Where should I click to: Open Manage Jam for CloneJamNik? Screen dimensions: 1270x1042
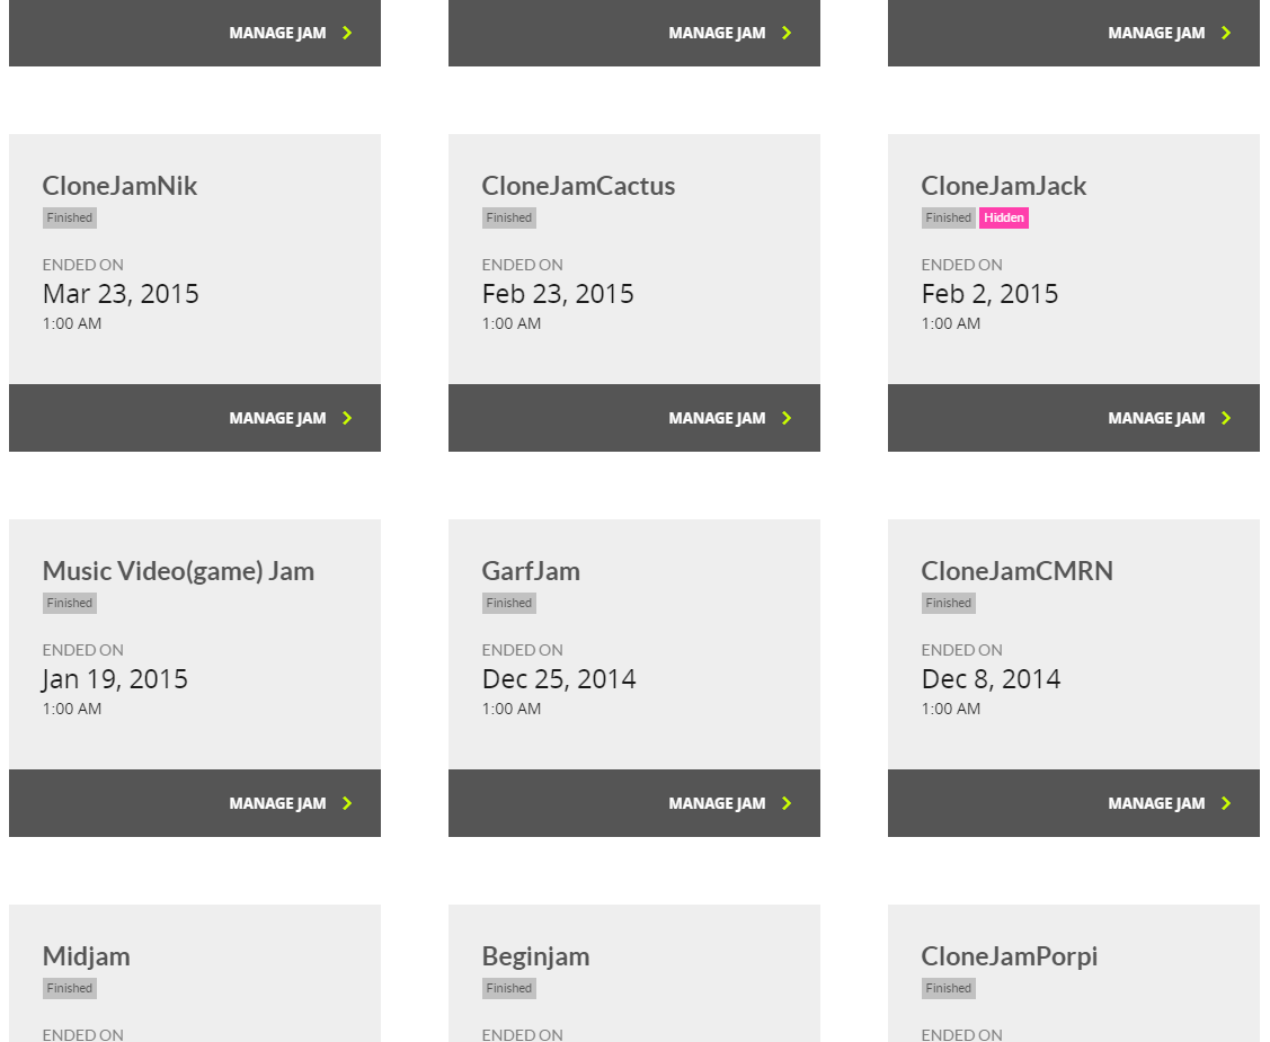(195, 418)
